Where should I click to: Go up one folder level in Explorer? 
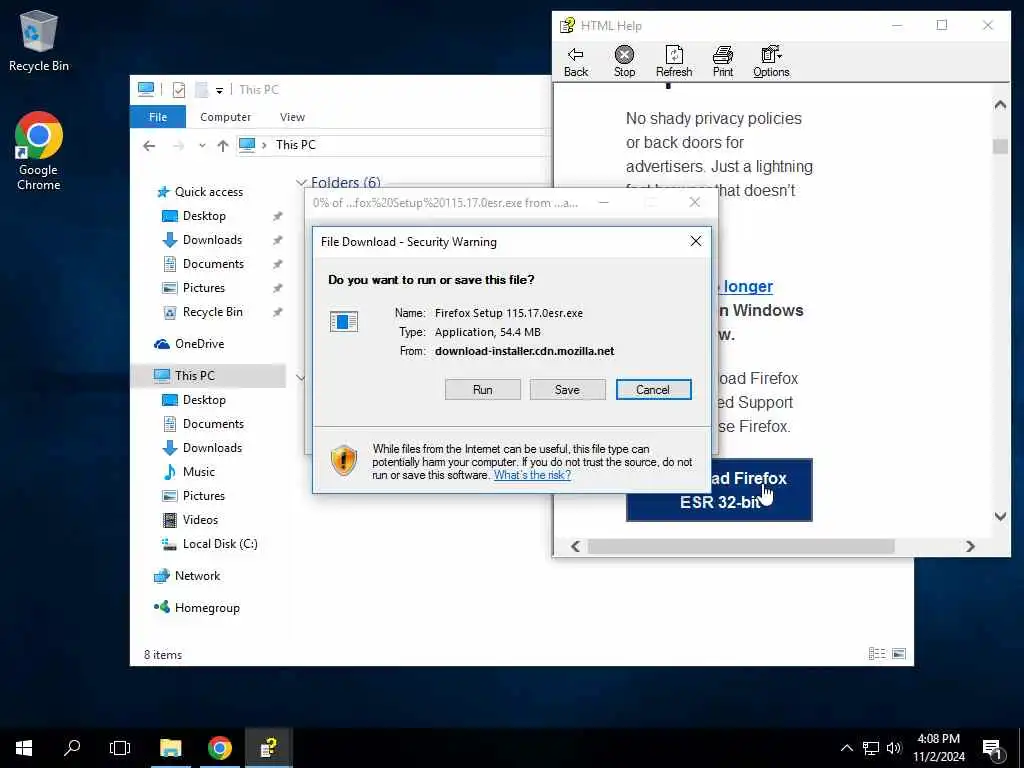(x=223, y=146)
